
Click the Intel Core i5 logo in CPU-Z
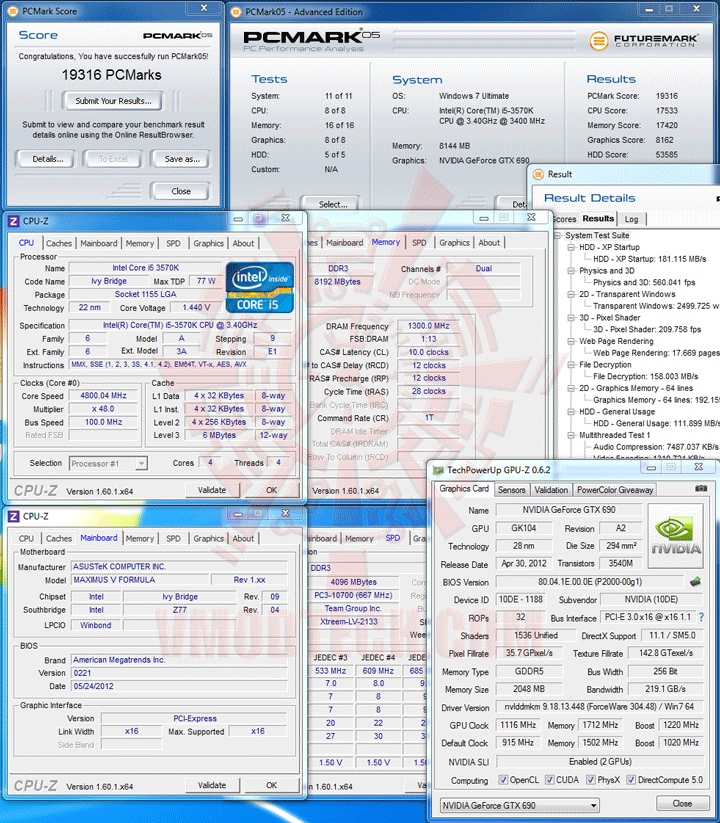259,288
